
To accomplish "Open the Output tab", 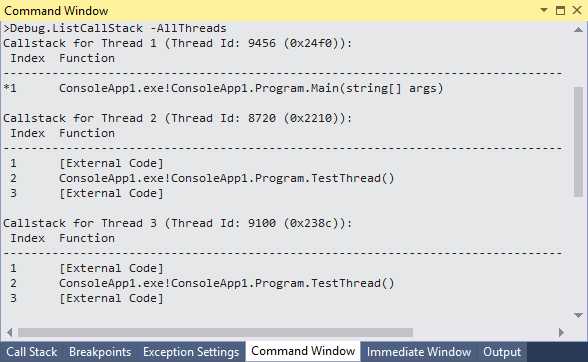I will pyautogui.click(x=502, y=352).
